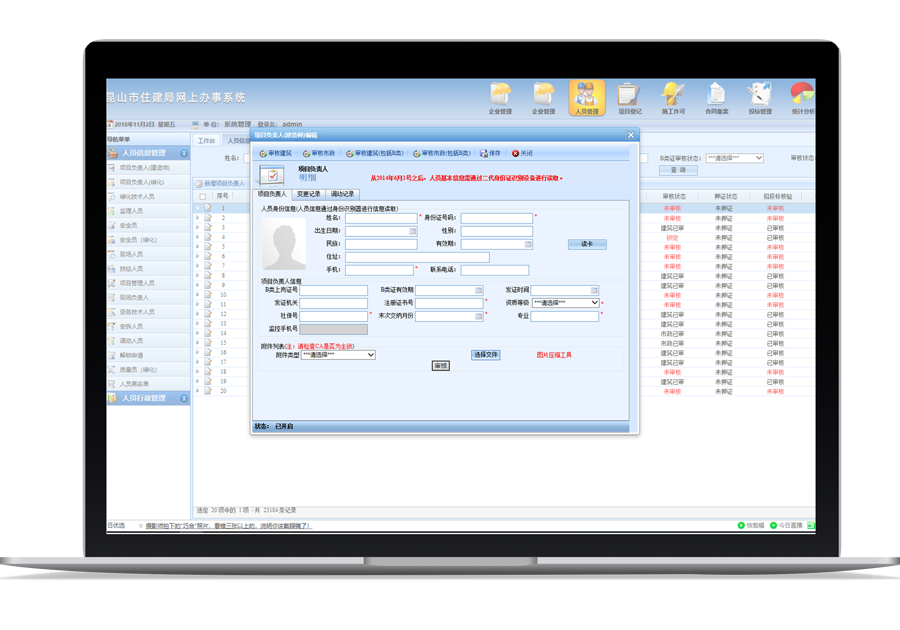Click the 保存 save icon in dialog
Viewport: 900px width, 630px height.
pos(490,154)
